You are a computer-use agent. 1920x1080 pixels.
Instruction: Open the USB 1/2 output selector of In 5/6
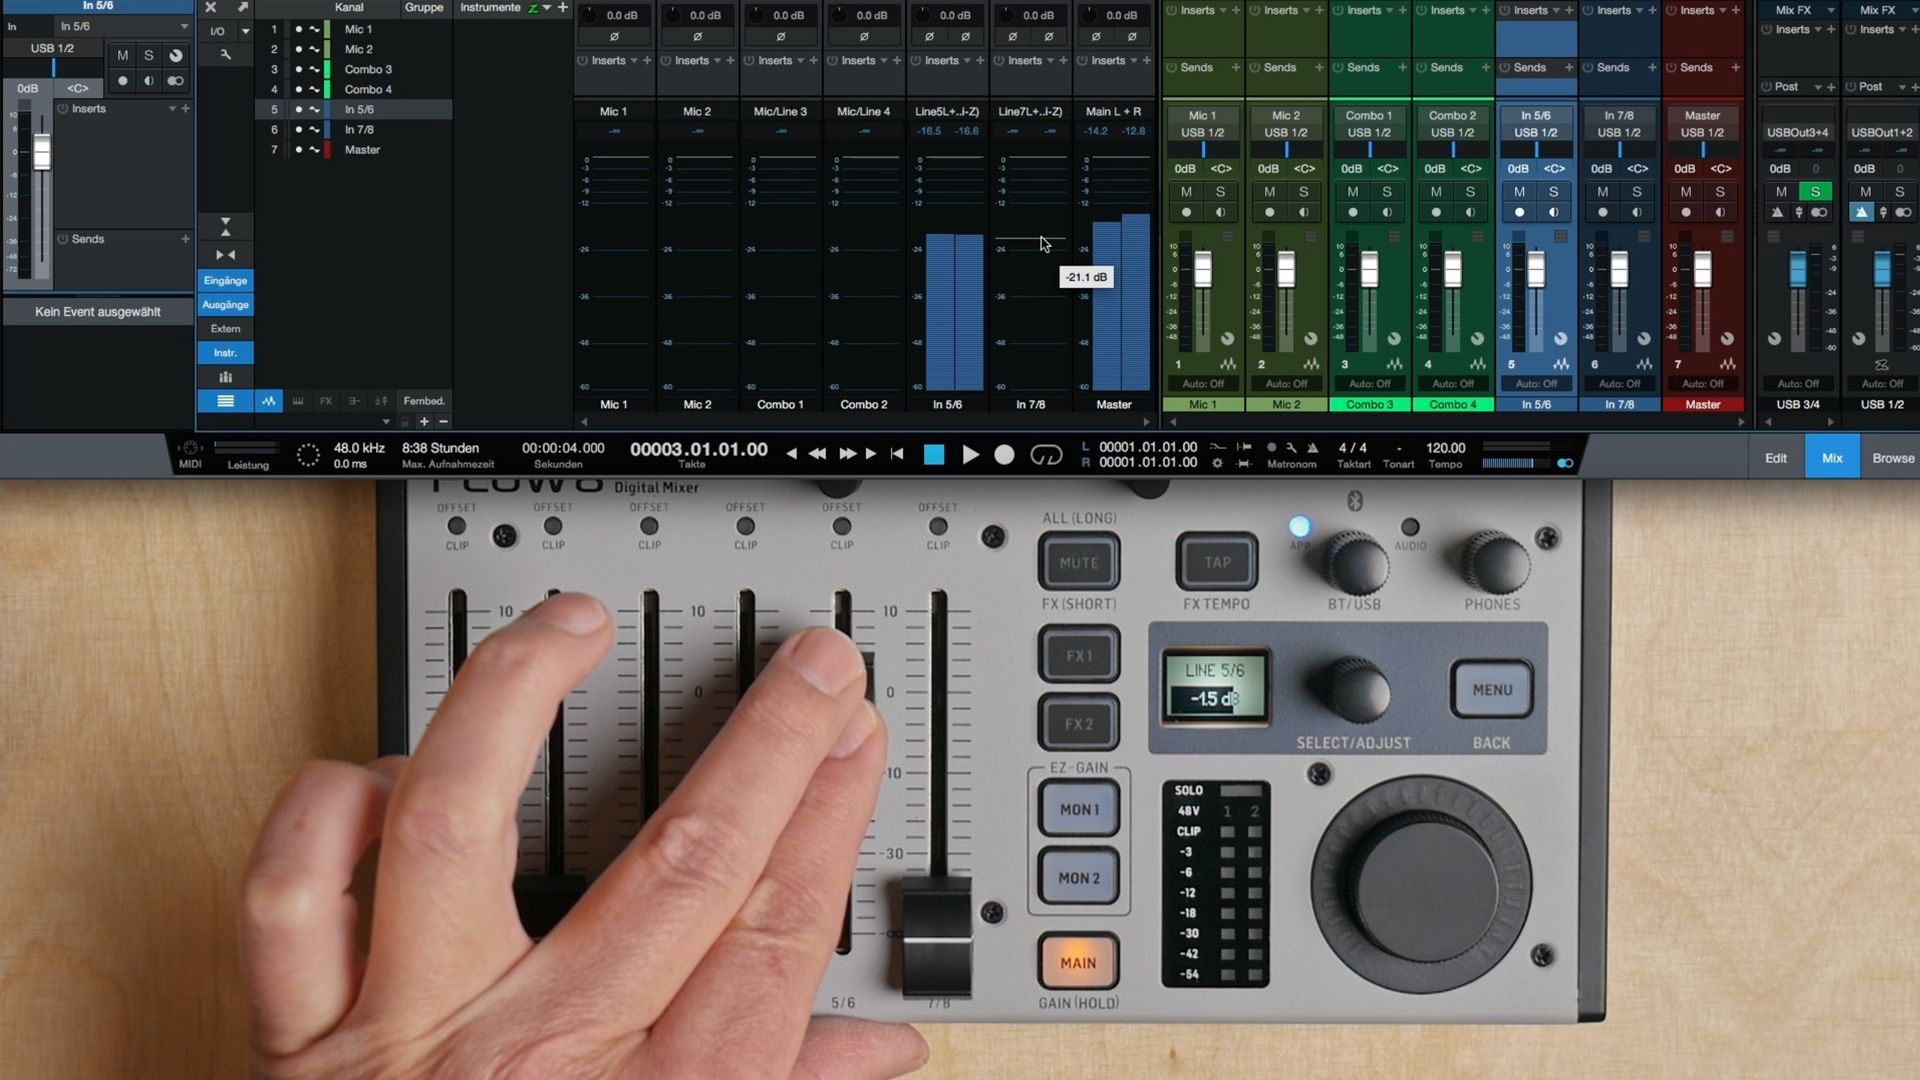[x=1536, y=132]
